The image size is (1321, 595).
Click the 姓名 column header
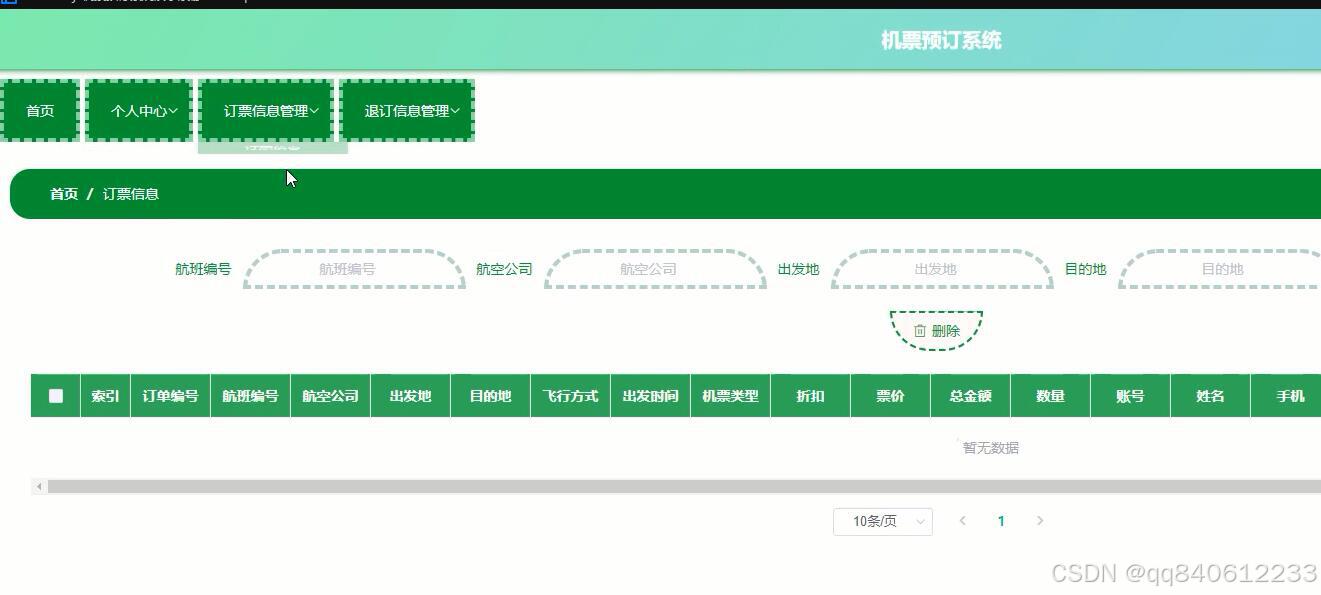click(x=1210, y=396)
